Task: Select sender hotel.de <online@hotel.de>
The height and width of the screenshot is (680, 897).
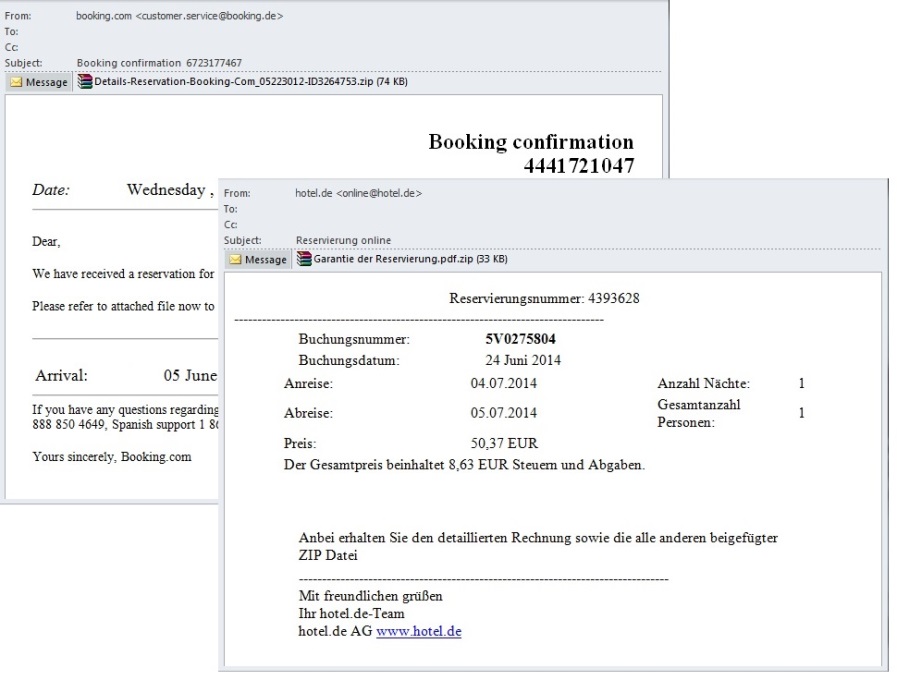Action: 359,193
